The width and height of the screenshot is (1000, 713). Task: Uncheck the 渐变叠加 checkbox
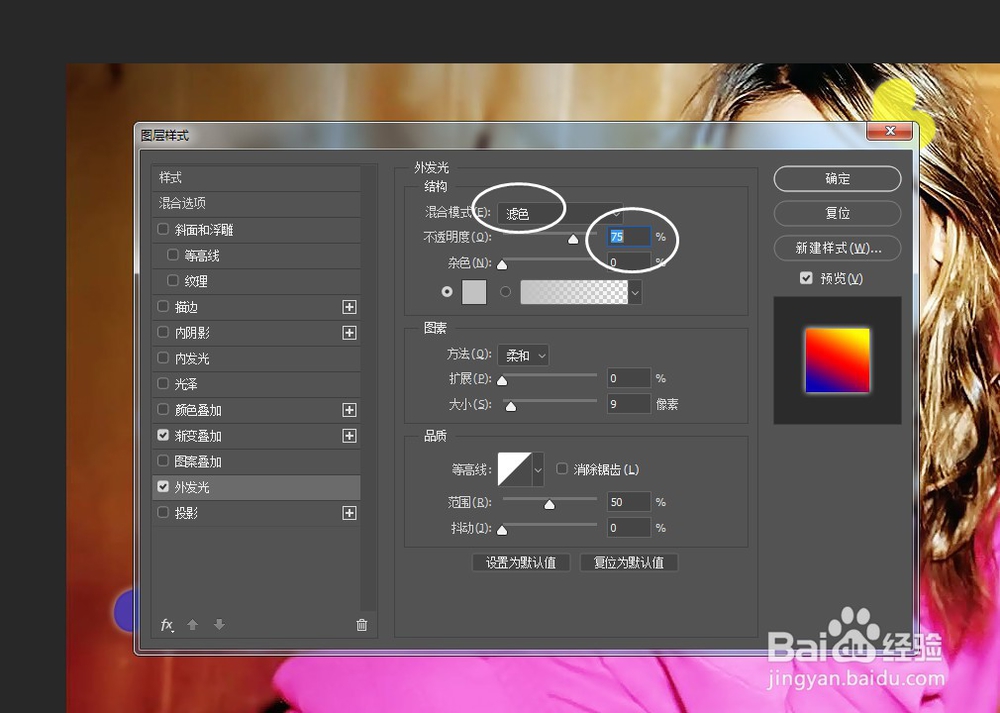(163, 435)
